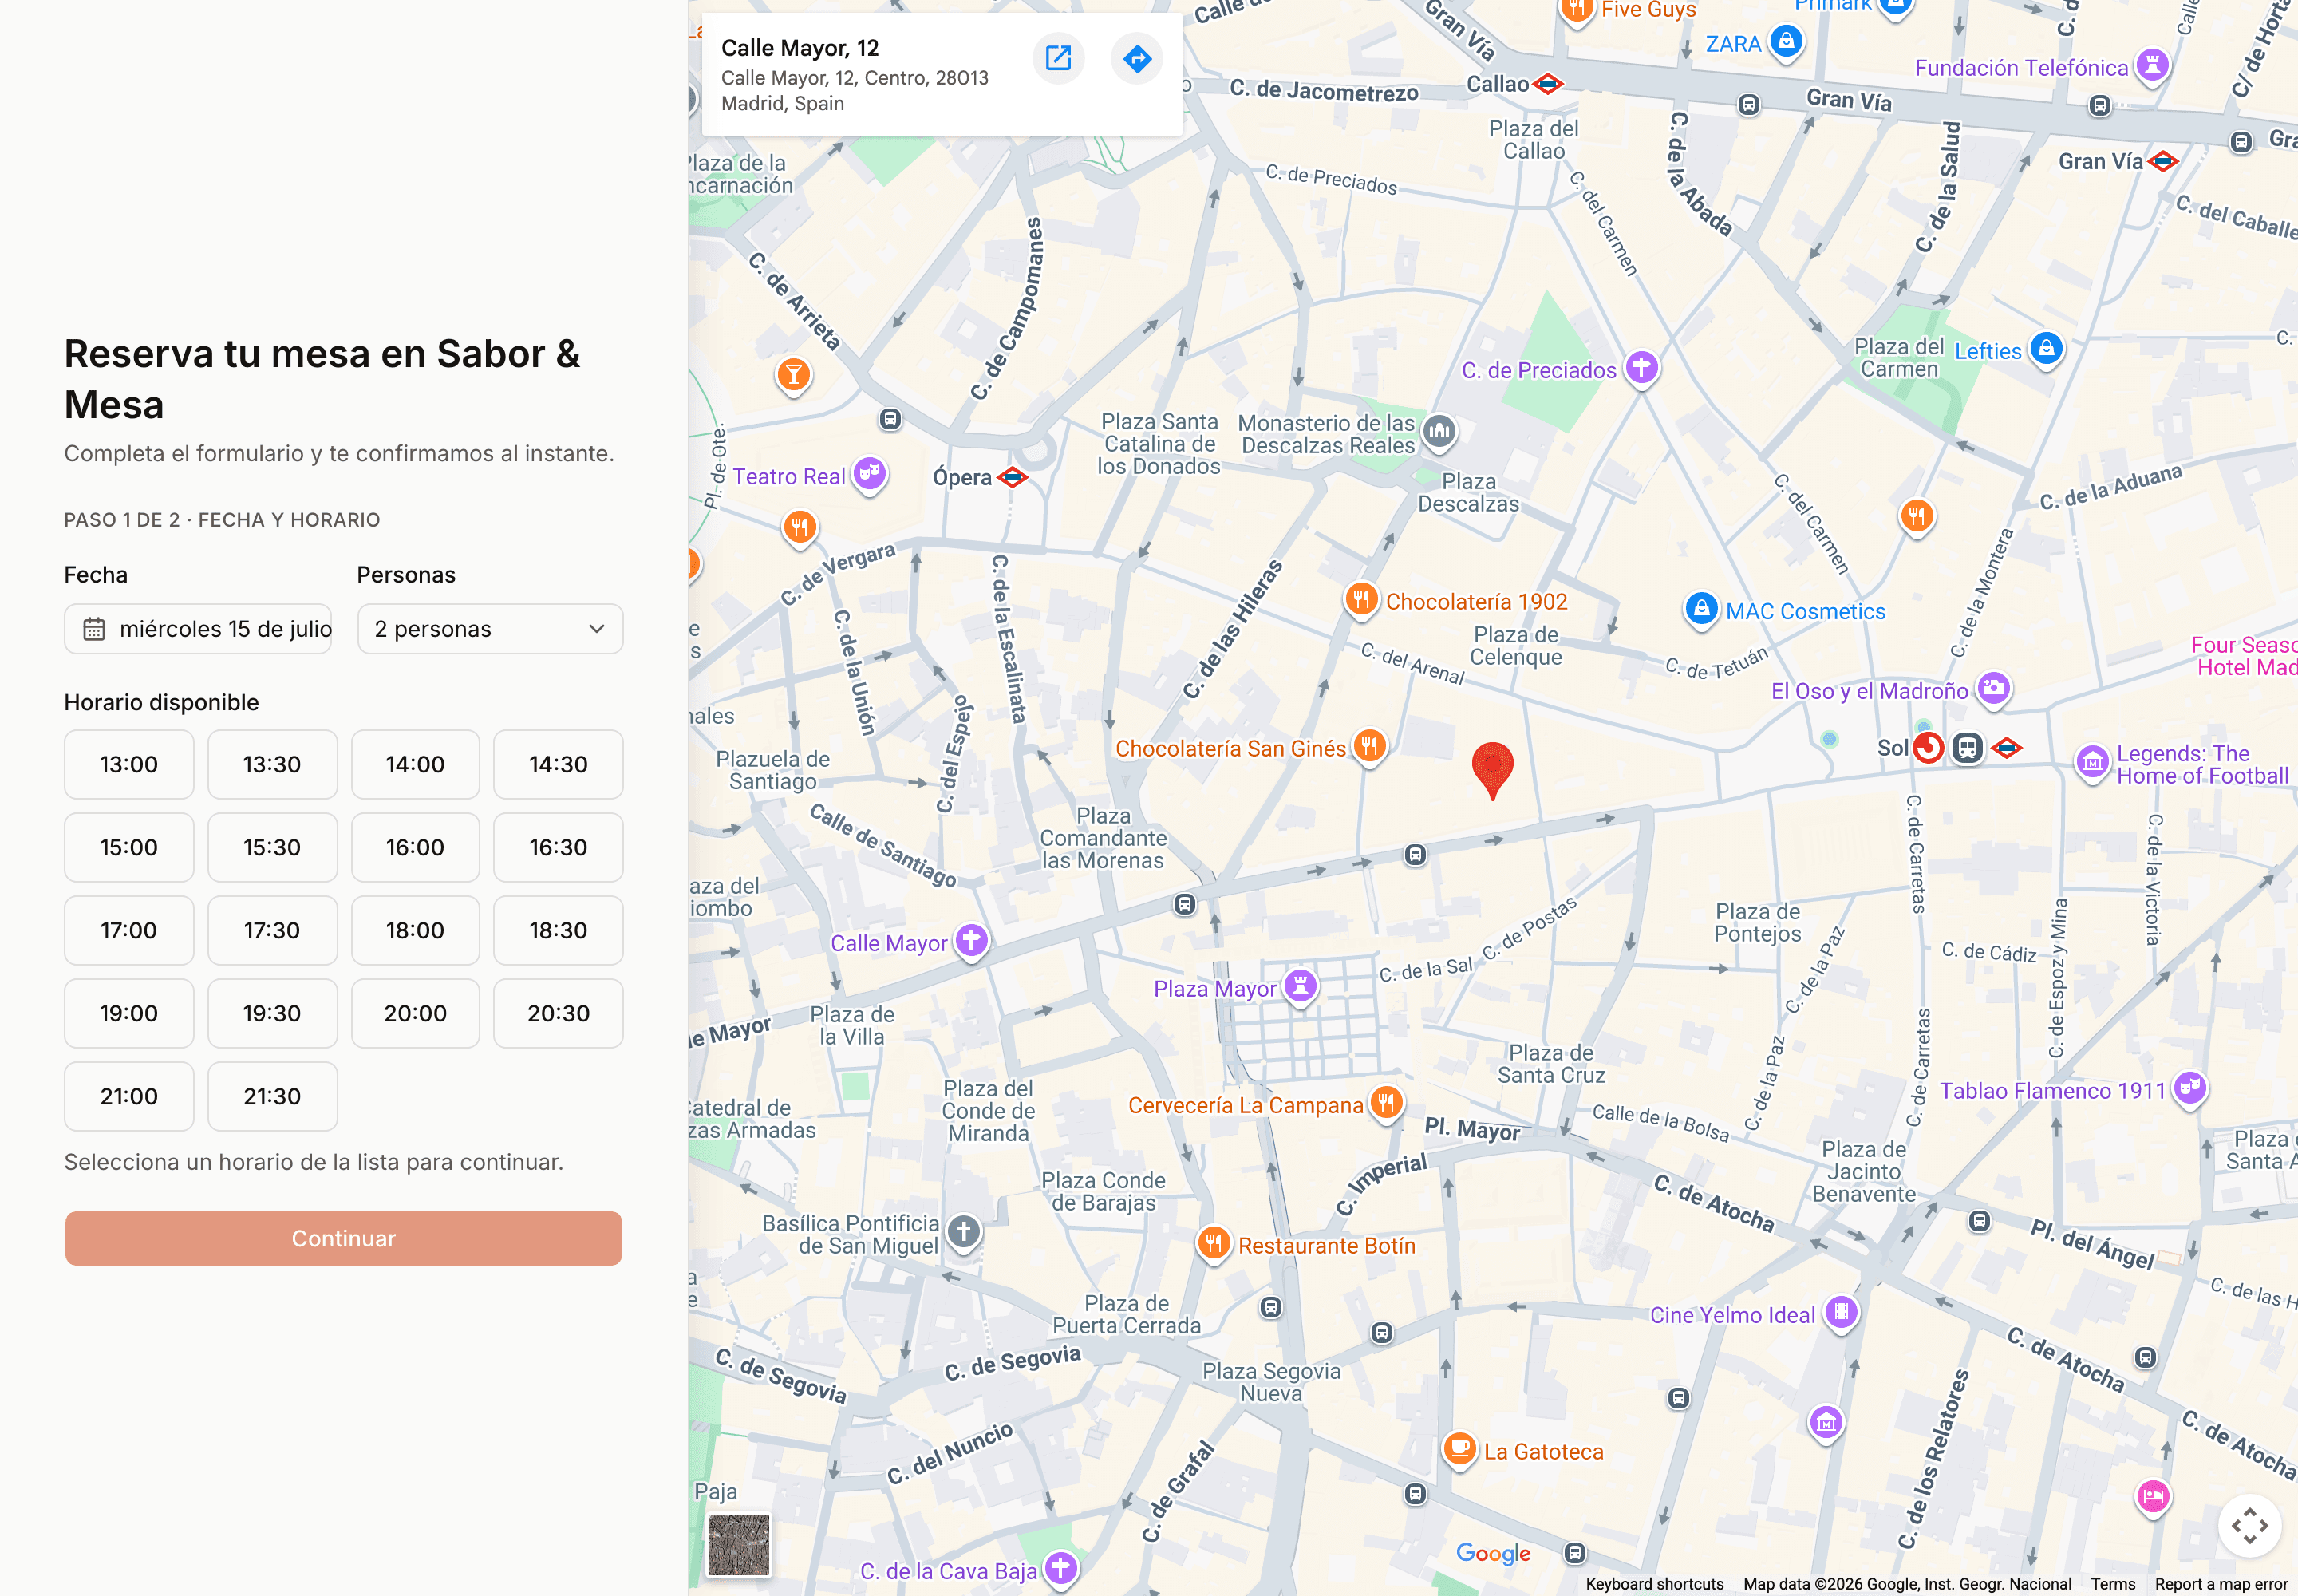This screenshot has width=2298, height=1596.
Task: Choose the 17:30 time slot
Action: click(272, 930)
